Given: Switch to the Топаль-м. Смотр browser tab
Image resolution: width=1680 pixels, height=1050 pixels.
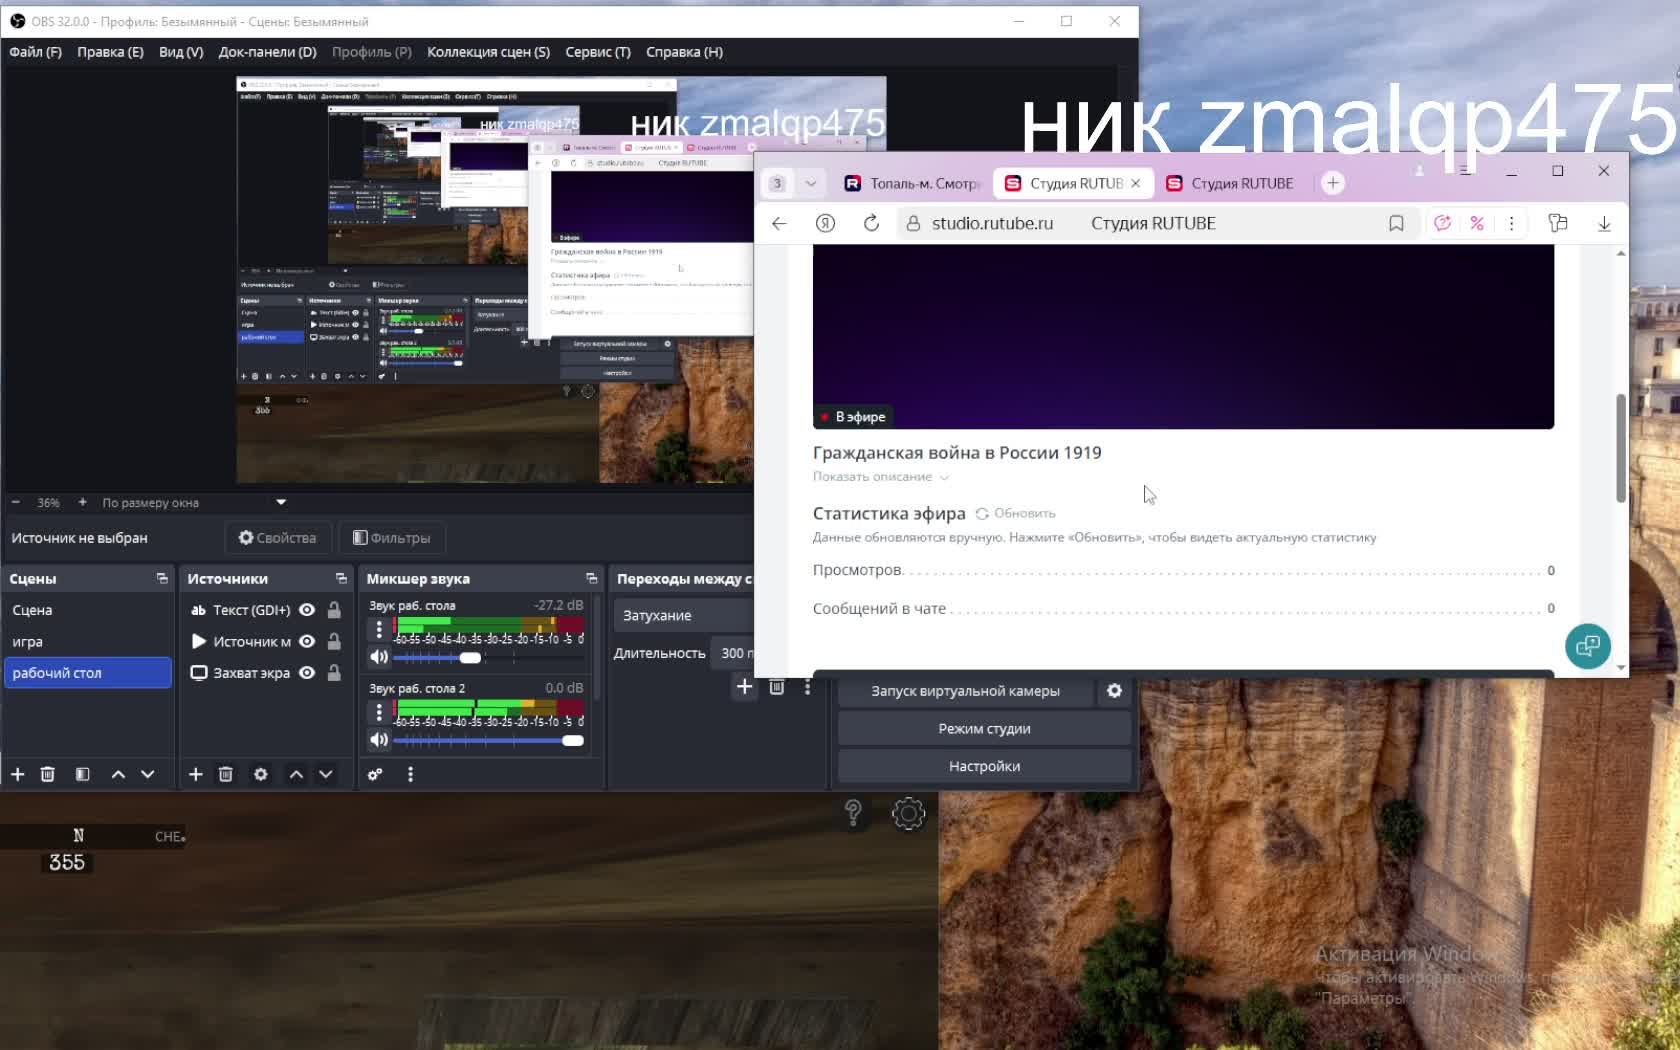Looking at the screenshot, I should (x=912, y=183).
